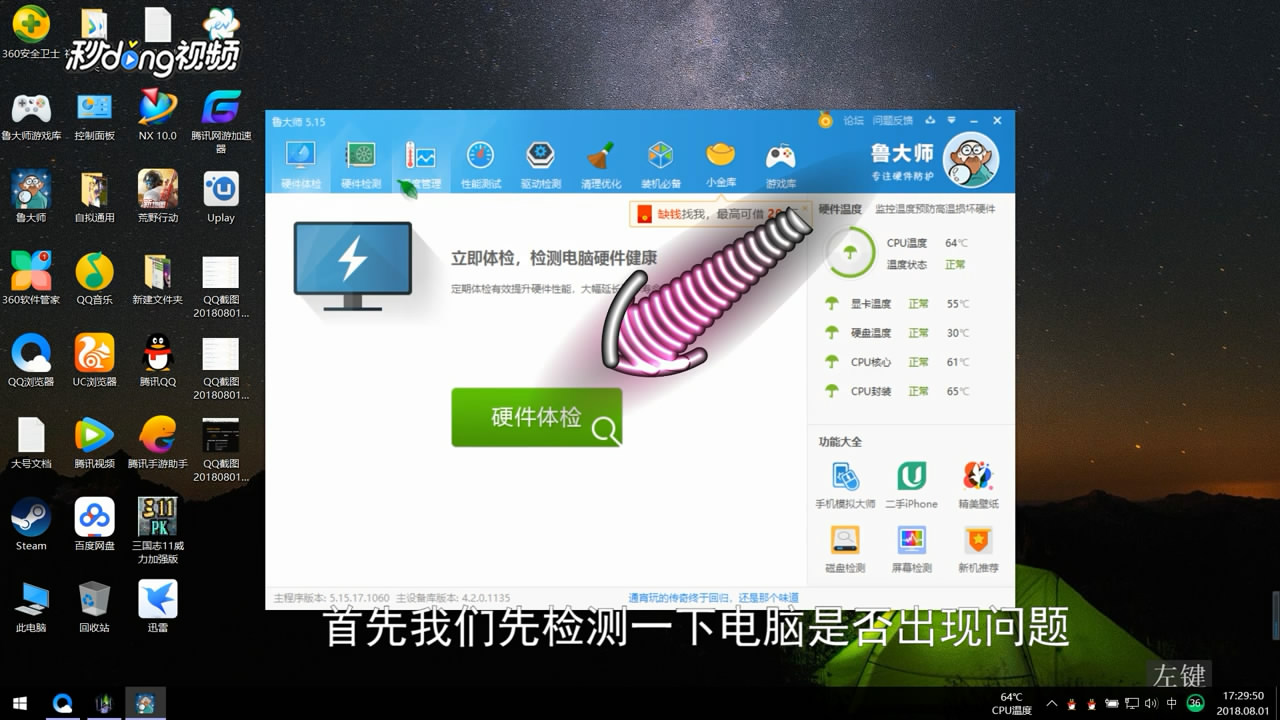Switch input method via 中 indicator
The image size is (1280, 720).
click(1171, 703)
